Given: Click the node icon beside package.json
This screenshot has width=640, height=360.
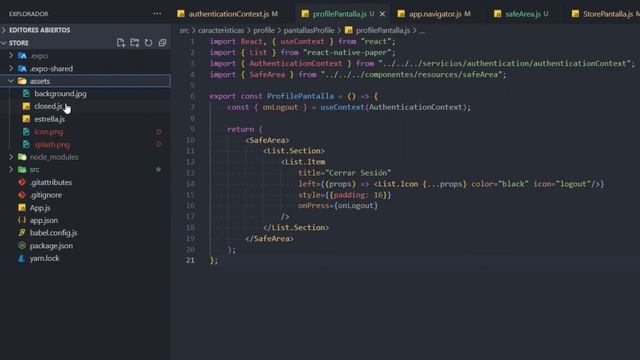Looking at the screenshot, I should click(x=22, y=246).
